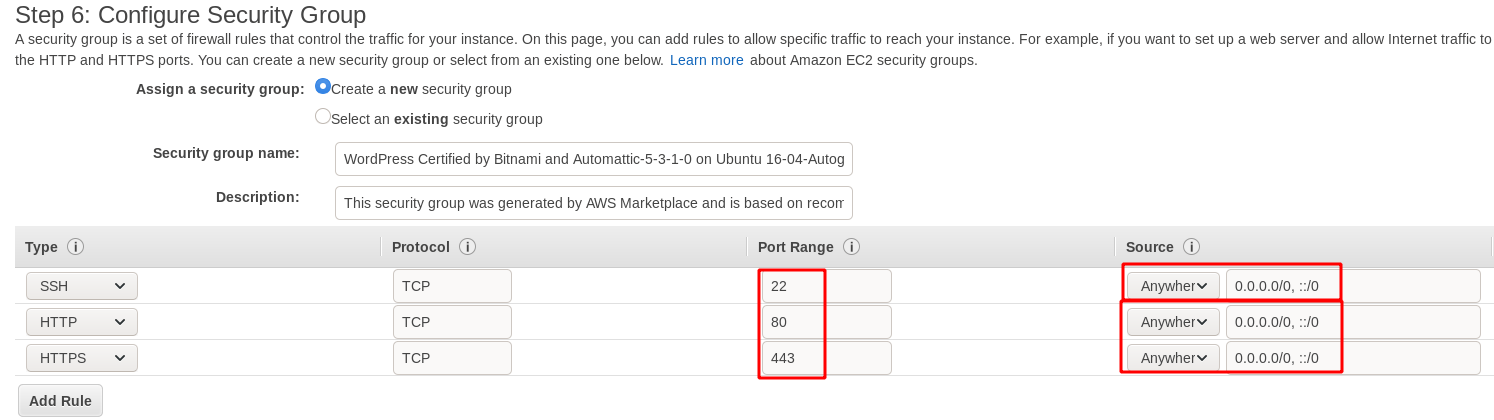1494x420 pixels.
Task: Expand the HTTP type dropdown
Action: (82, 322)
